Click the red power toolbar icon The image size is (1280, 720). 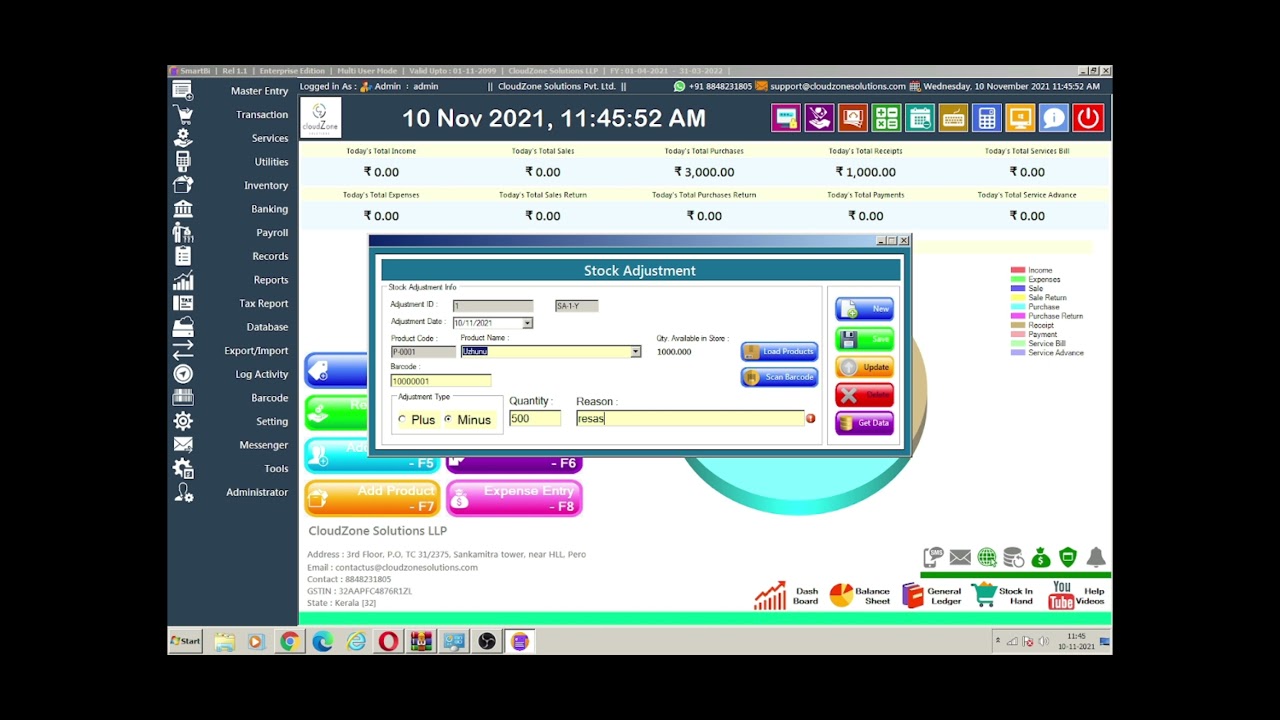pyautogui.click(x=1088, y=118)
